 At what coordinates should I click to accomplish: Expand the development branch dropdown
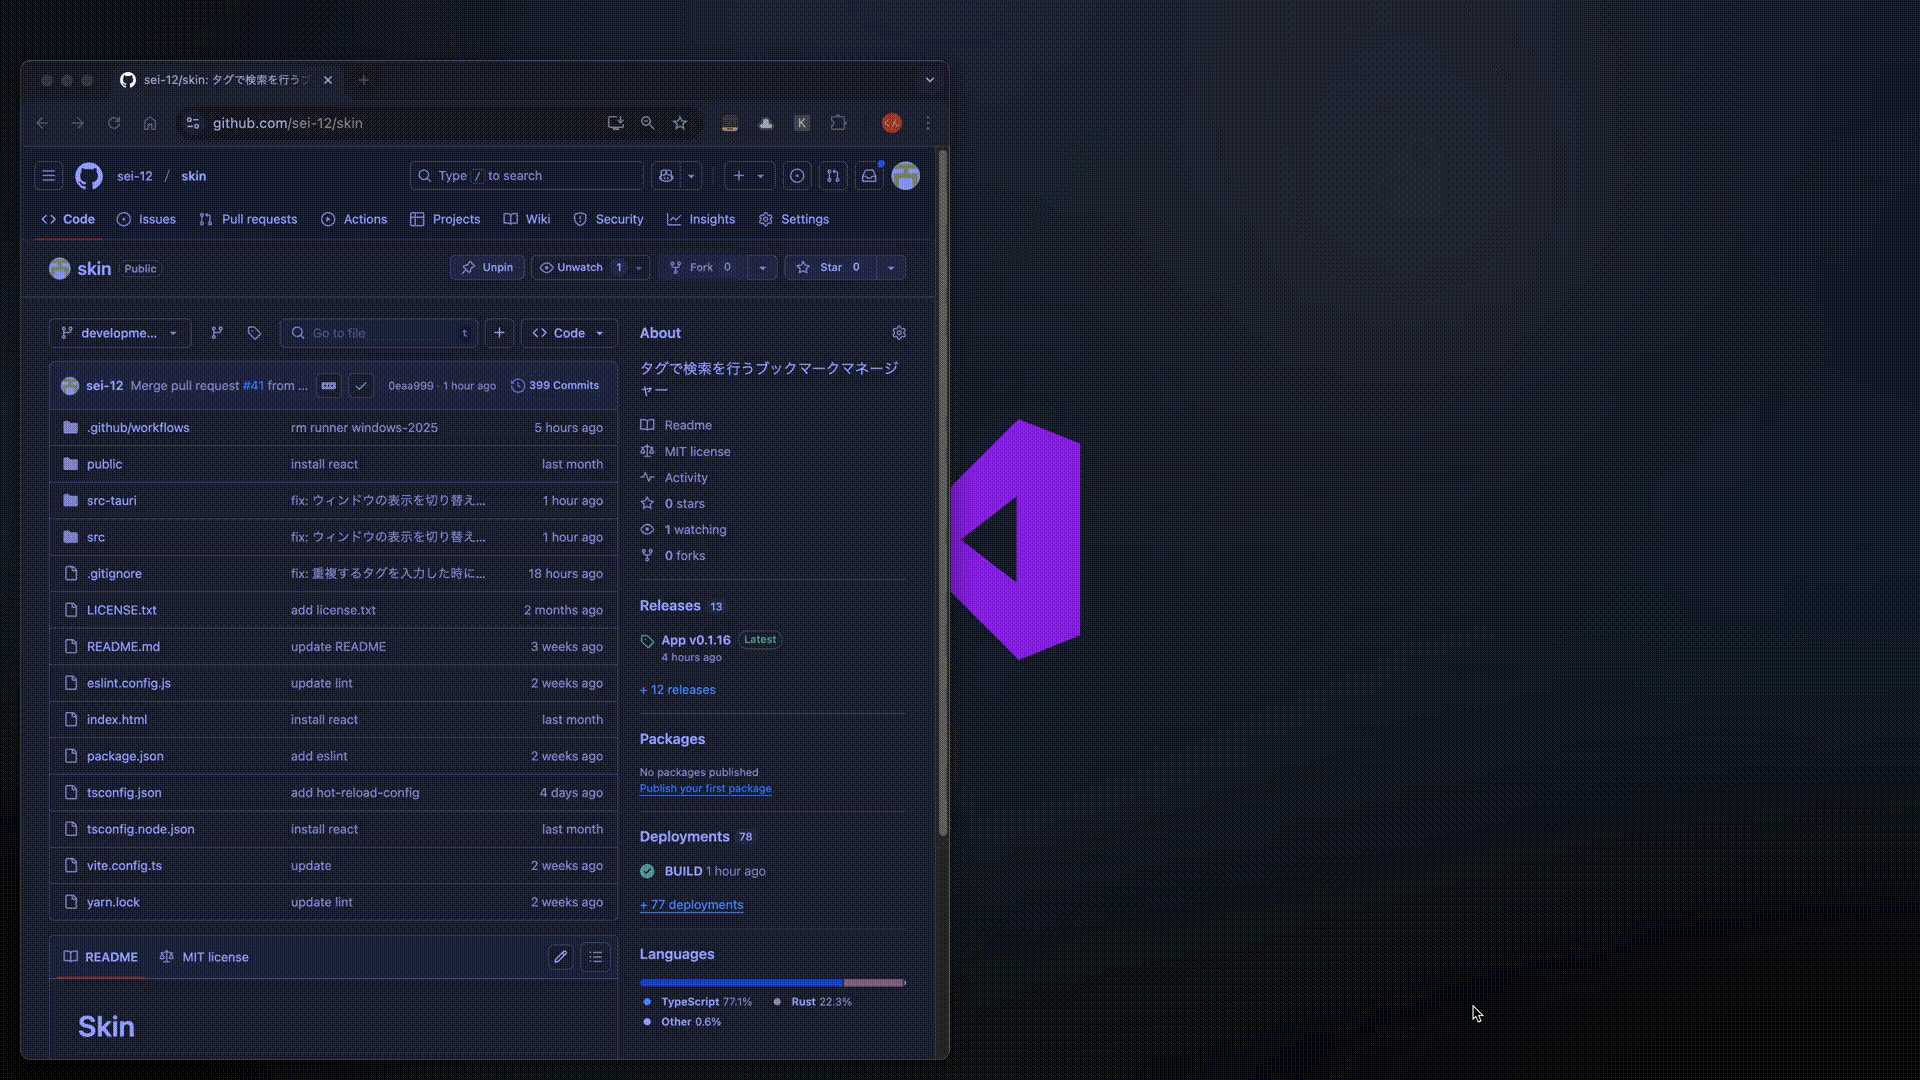120,333
